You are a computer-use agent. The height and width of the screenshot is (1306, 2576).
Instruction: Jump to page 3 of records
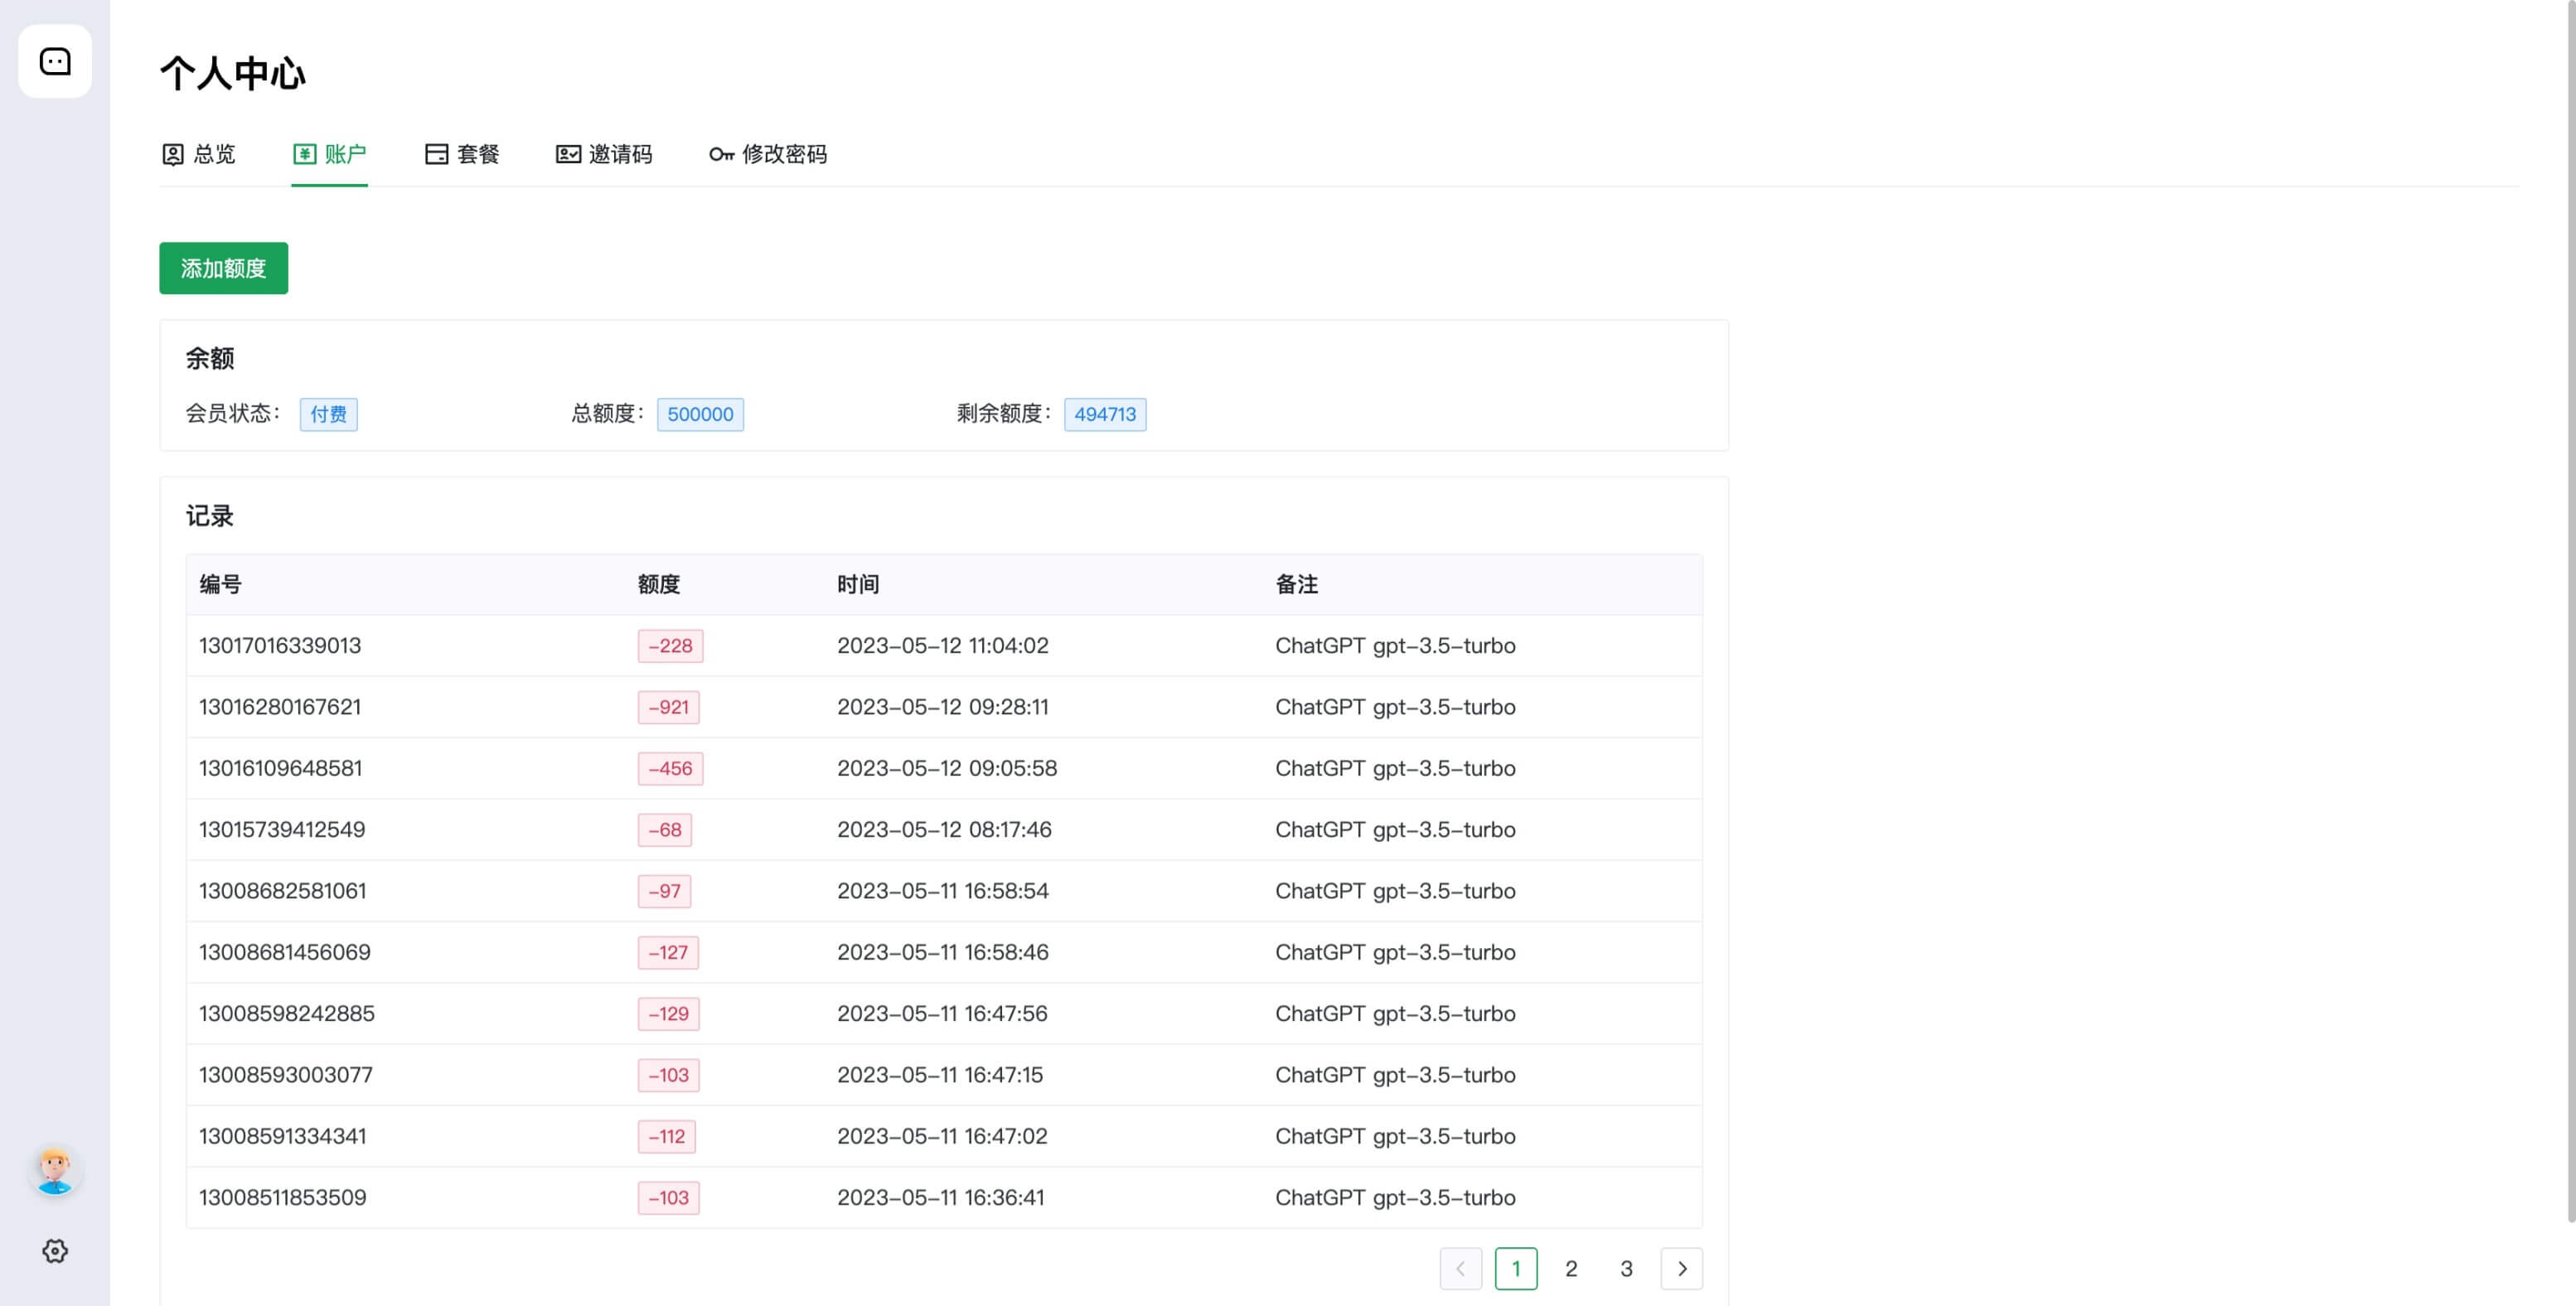pyautogui.click(x=1626, y=1268)
